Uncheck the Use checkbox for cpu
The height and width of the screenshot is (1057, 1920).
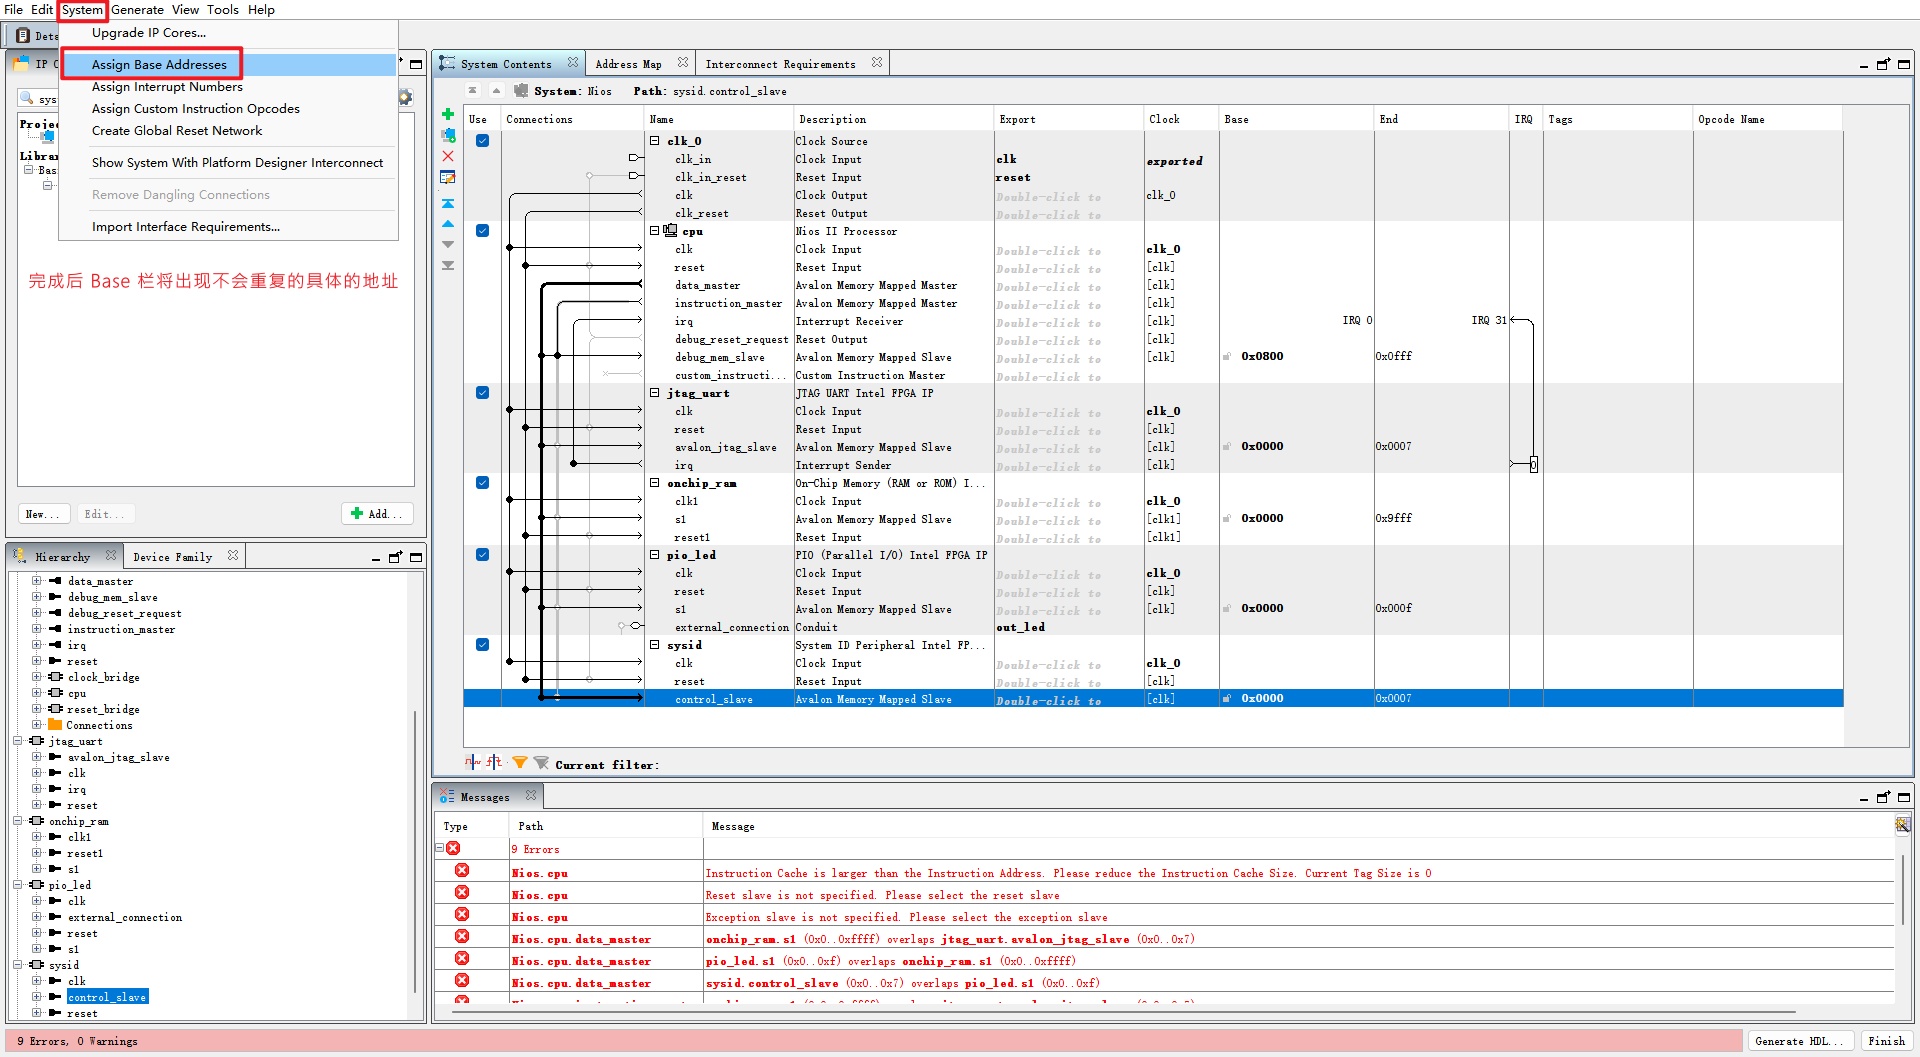482,231
